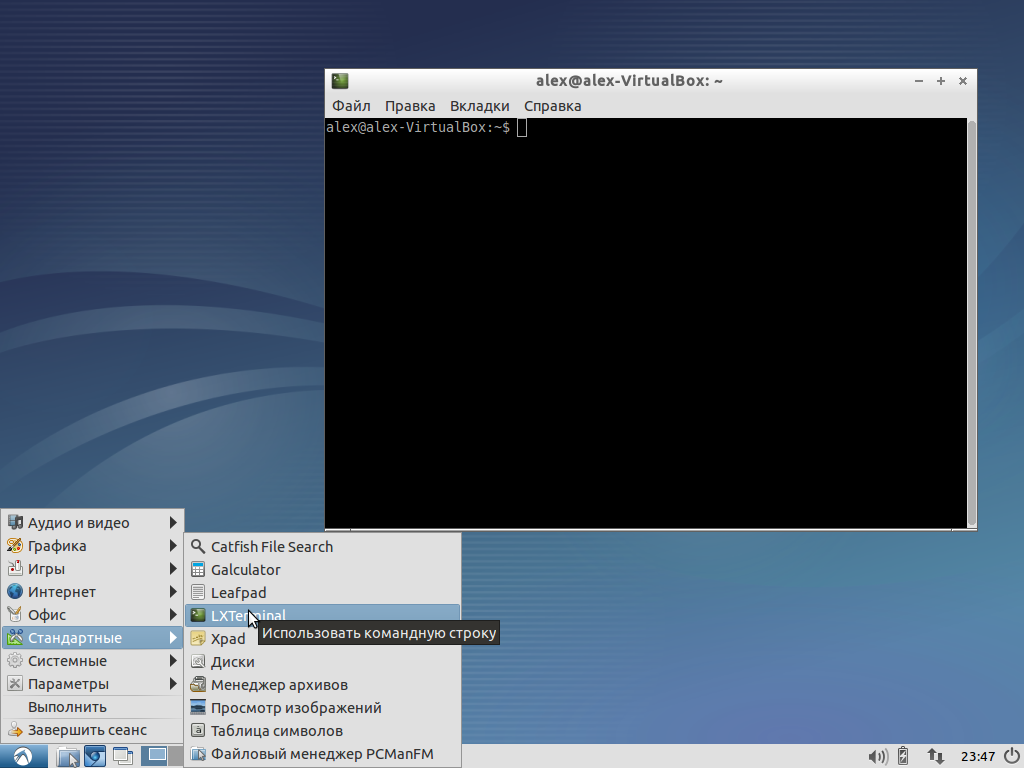Expand the Параметры category submenu
1024x768 pixels.
pyautogui.click(x=92, y=684)
